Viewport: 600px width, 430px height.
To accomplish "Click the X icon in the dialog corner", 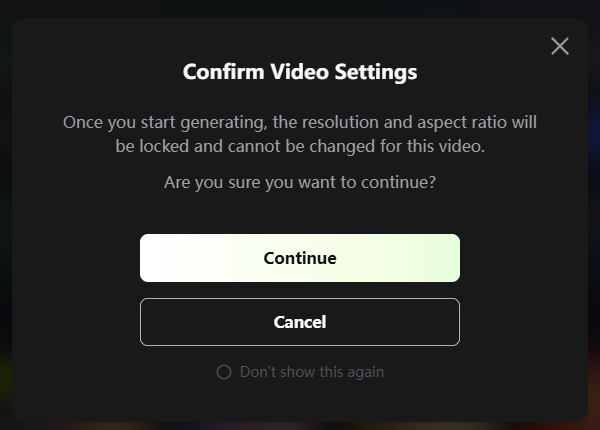I will [x=560, y=46].
